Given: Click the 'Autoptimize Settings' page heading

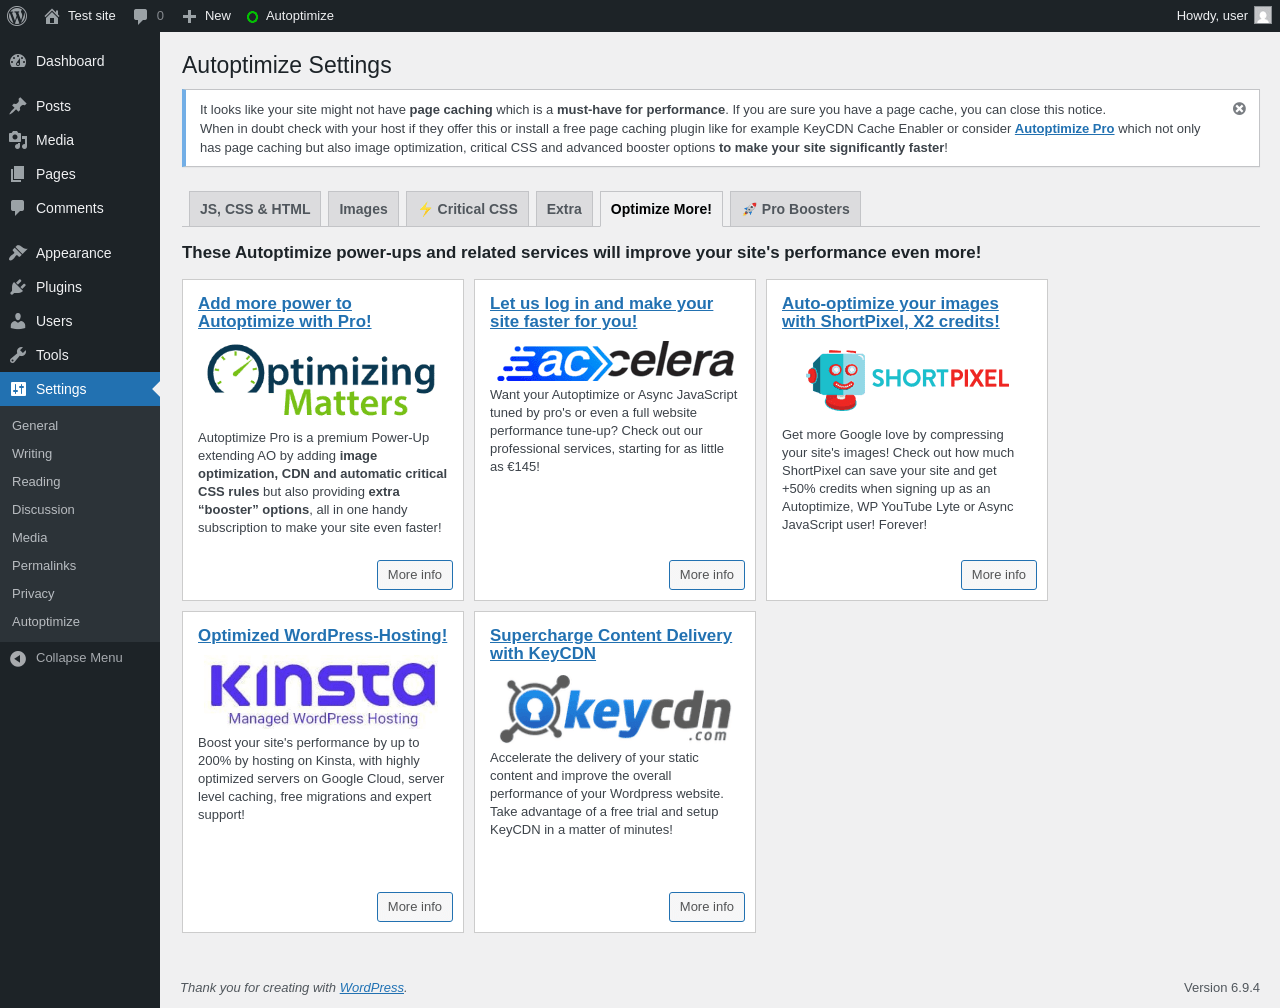Looking at the screenshot, I should [x=287, y=65].
